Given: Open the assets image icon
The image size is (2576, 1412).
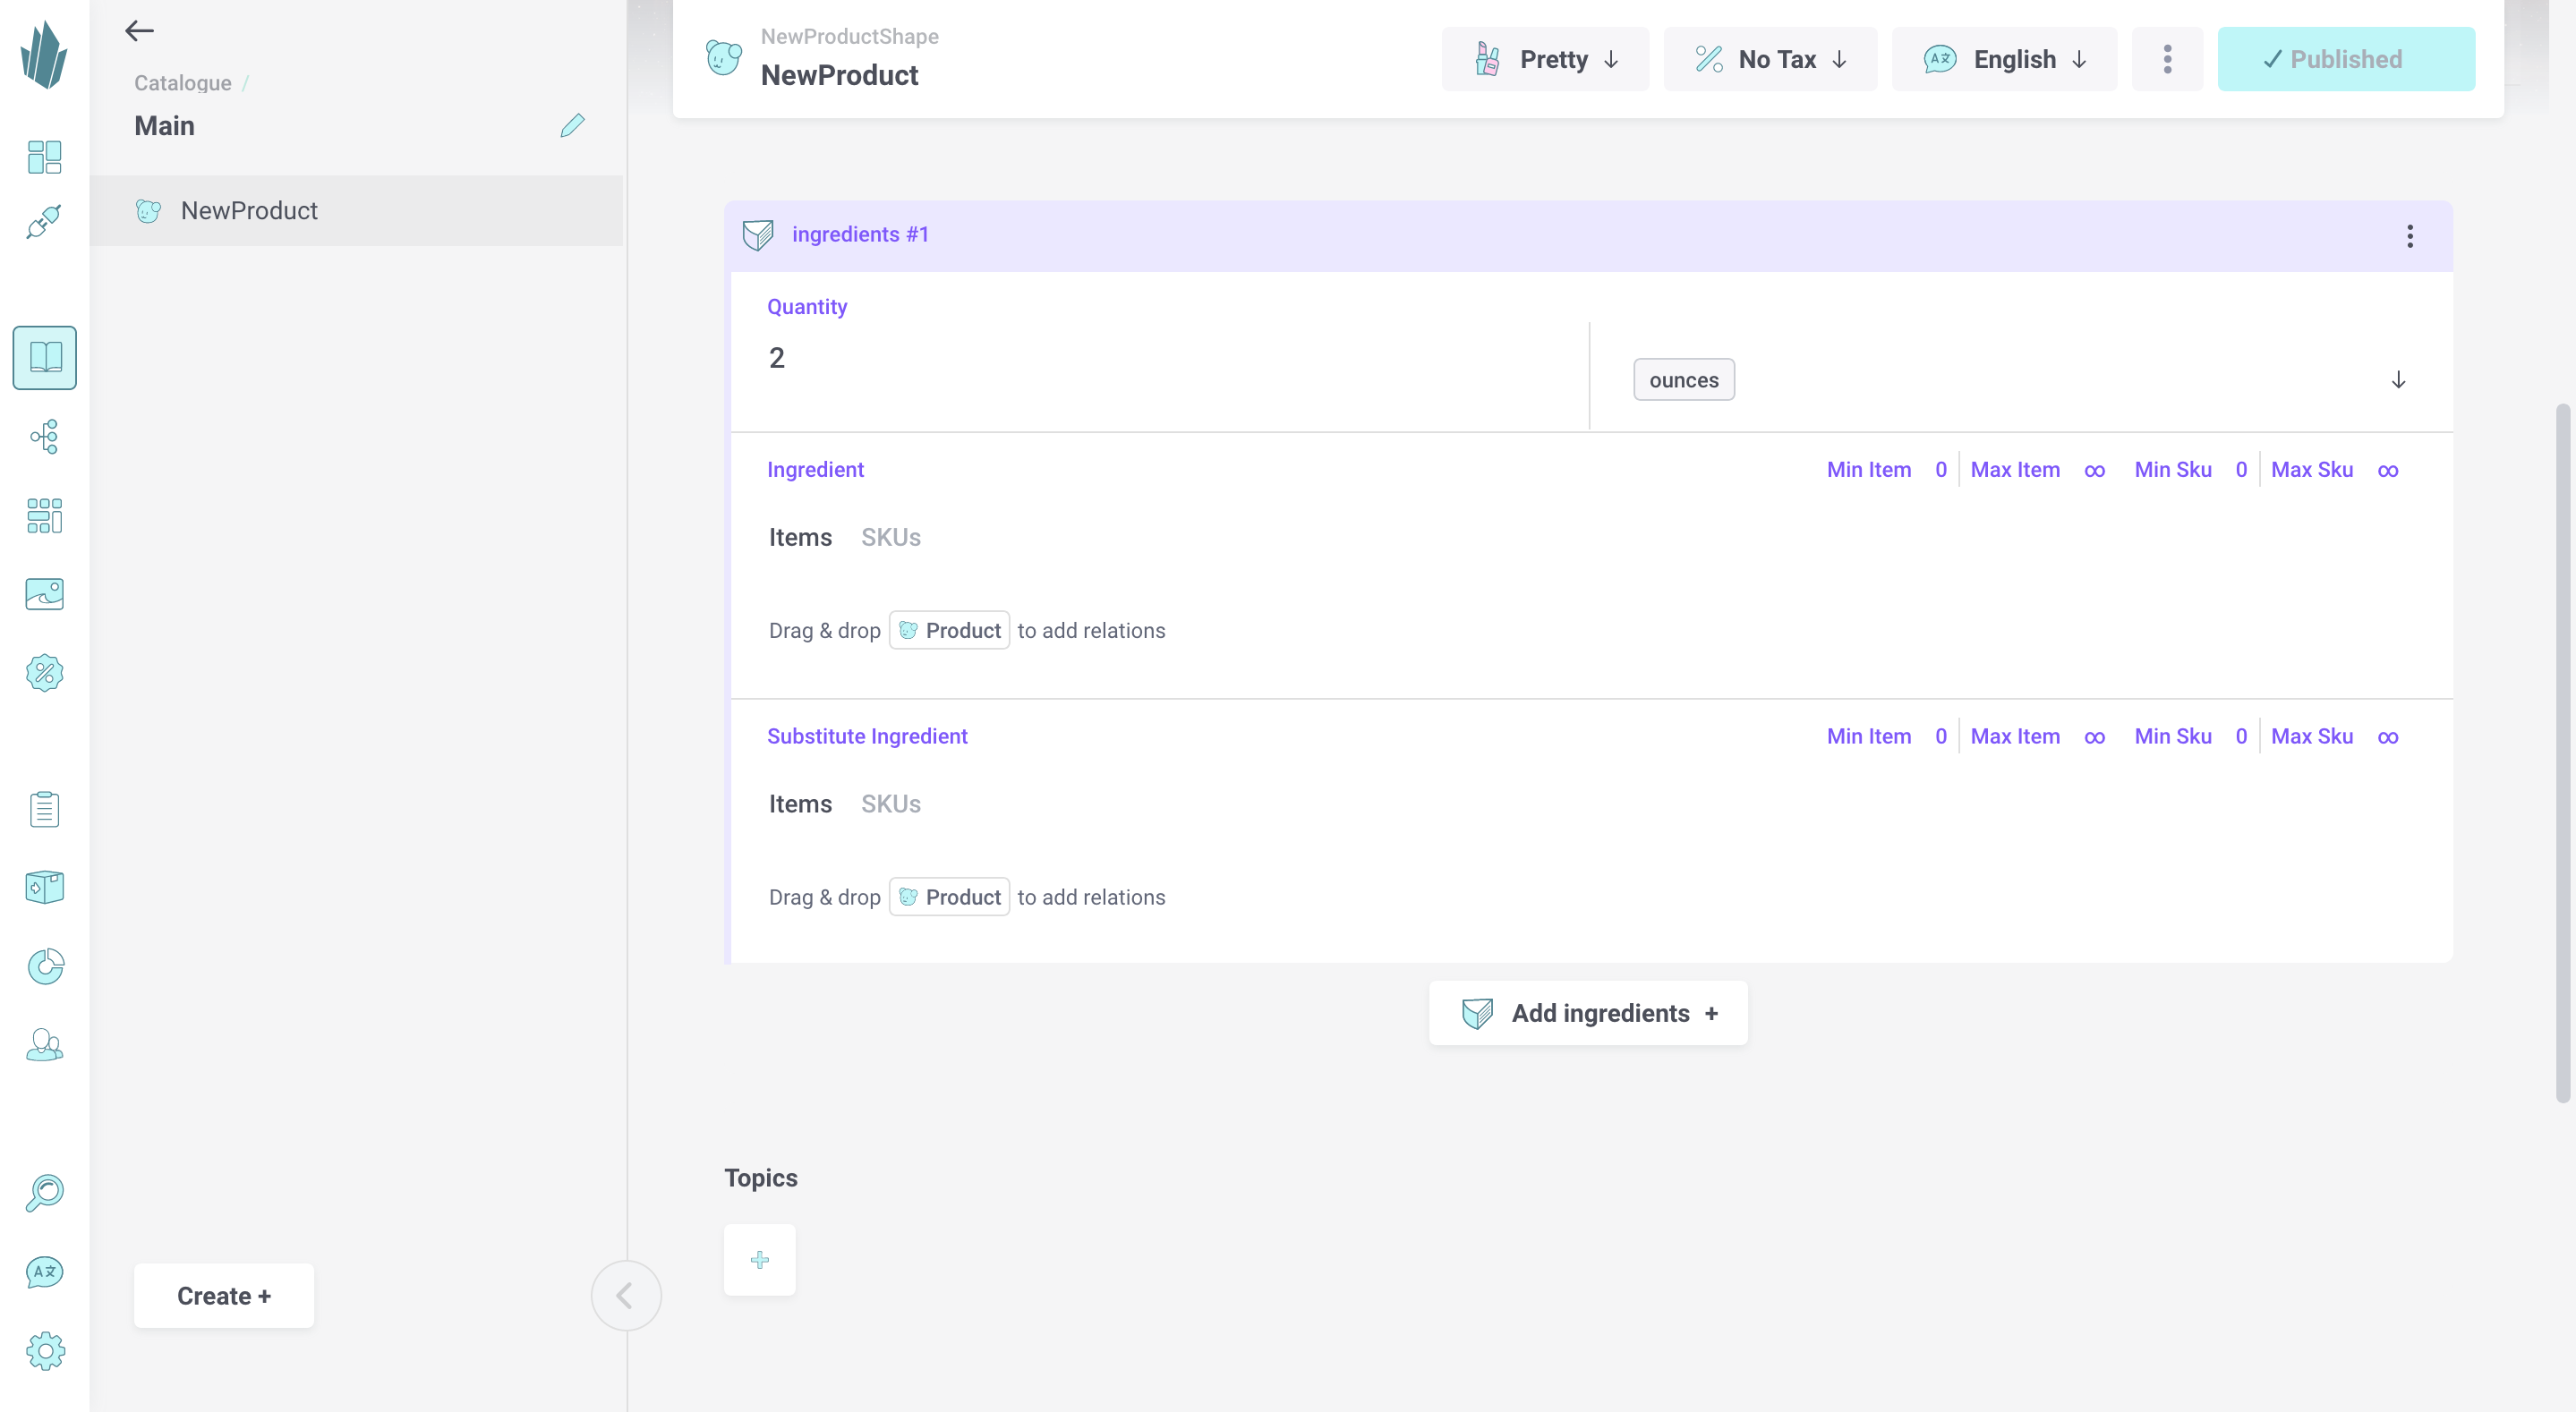Looking at the screenshot, I should (44, 594).
